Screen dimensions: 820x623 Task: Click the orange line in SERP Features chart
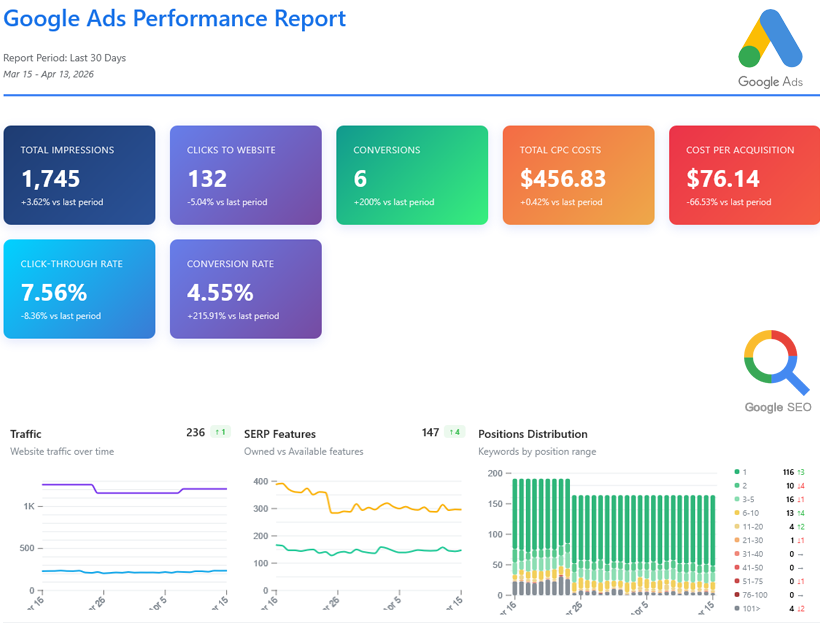(400, 507)
